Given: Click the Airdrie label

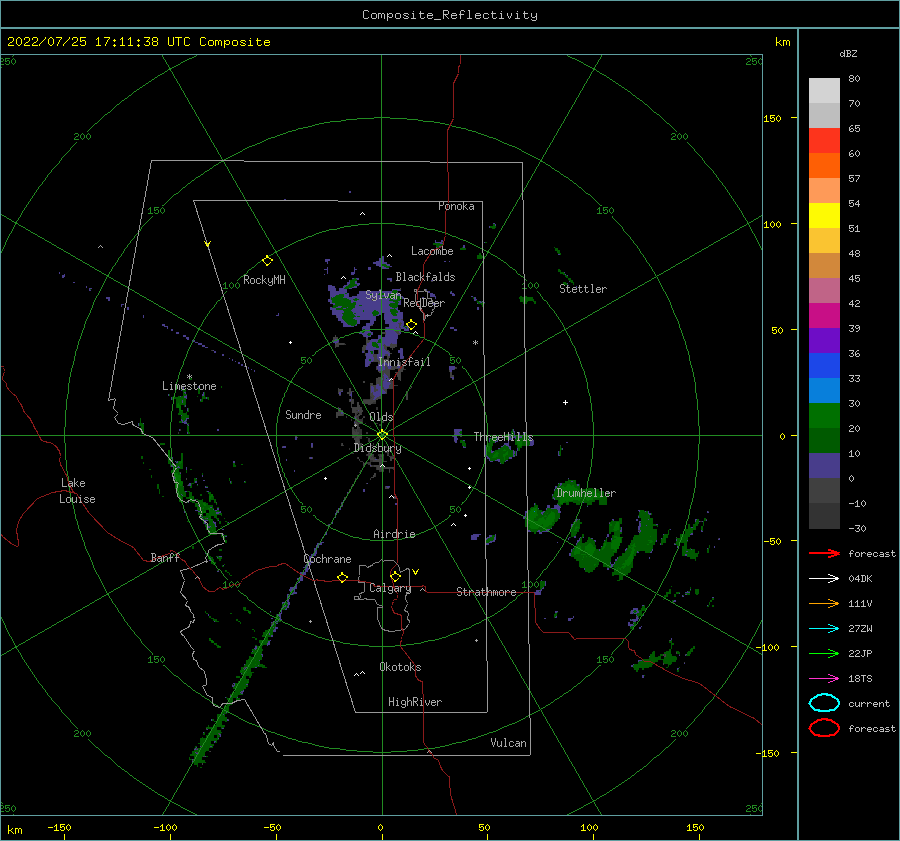Looking at the screenshot, I should tap(394, 534).
